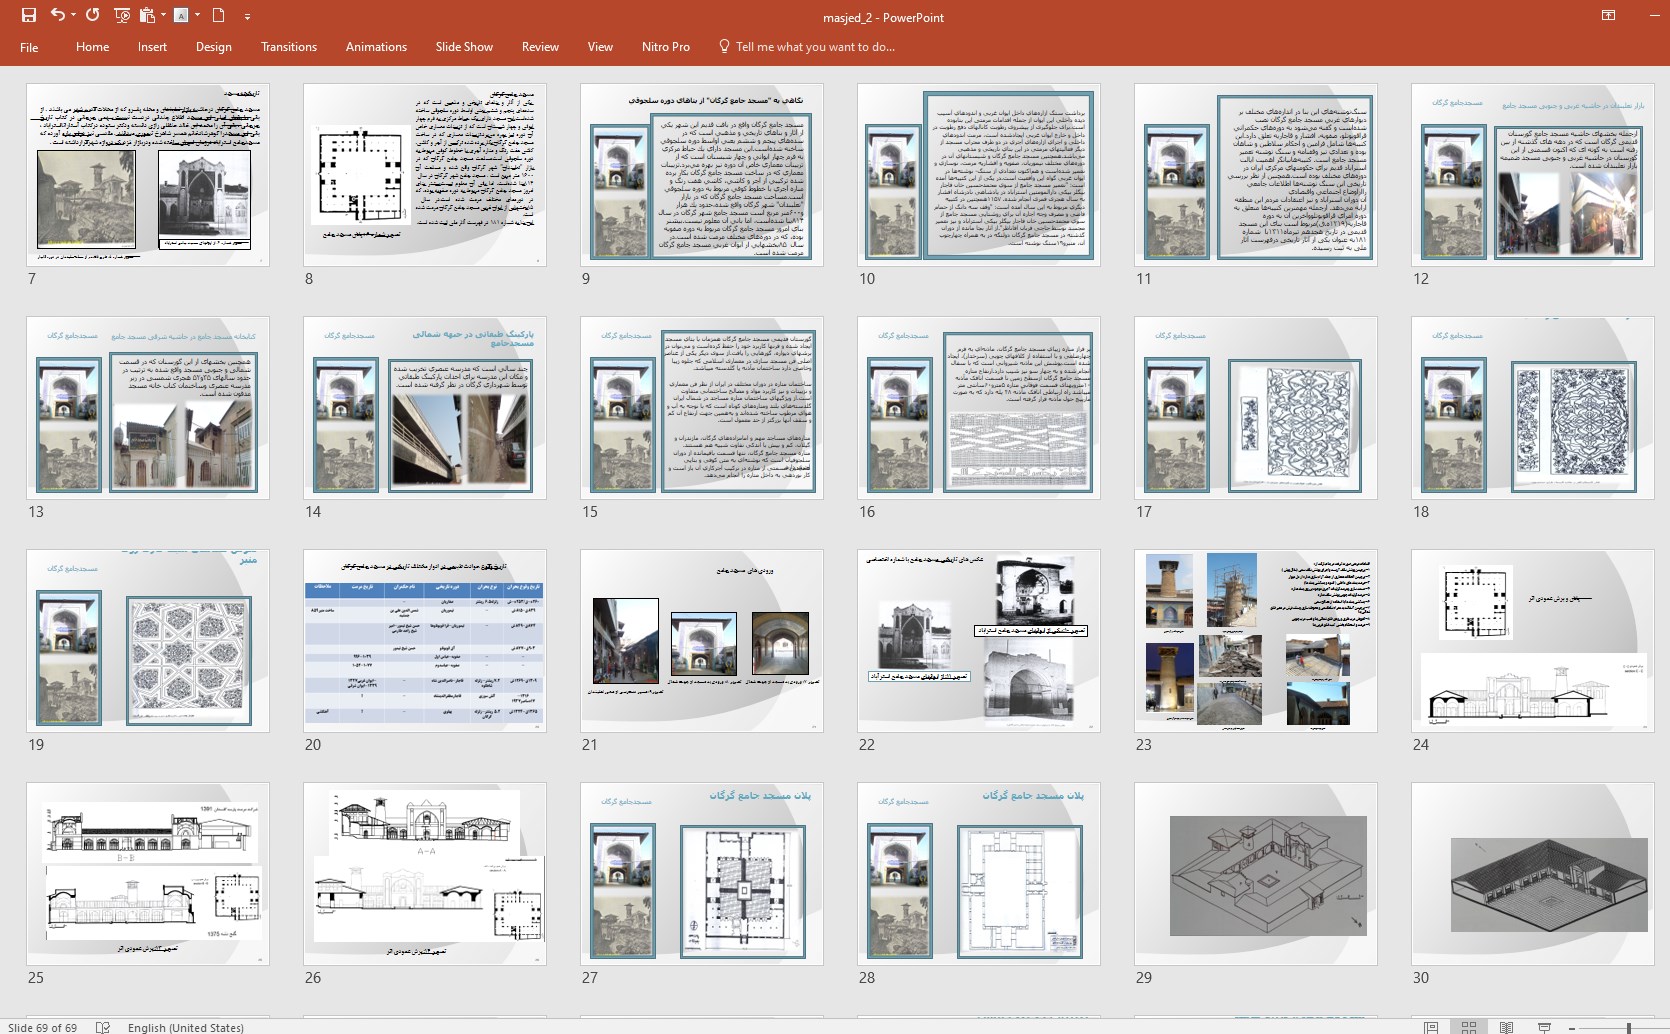
Task: Click the Redo icon in title bar
Action: click(93, 15)
